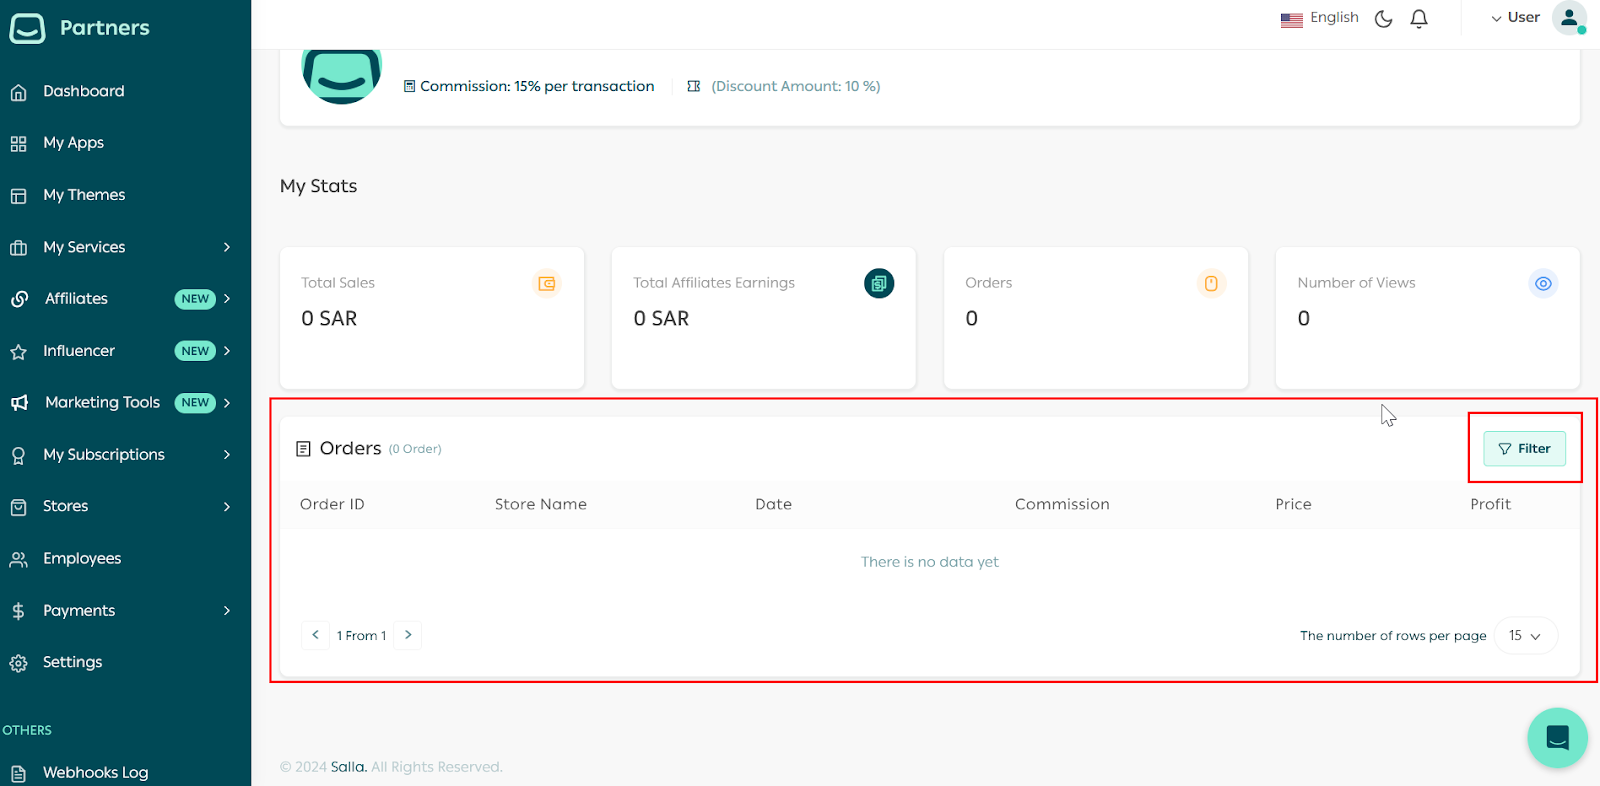
Task: Click the Total Sales wallet icon
Action: pos(547,284)
